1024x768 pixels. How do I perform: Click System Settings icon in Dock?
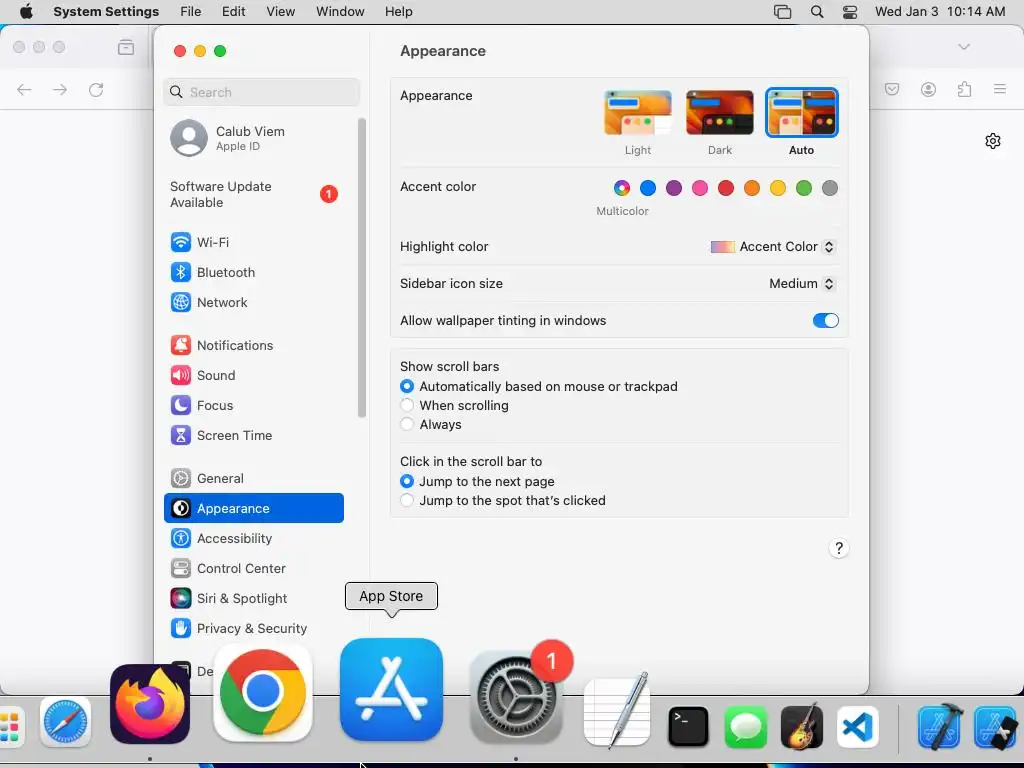coord(516,697)
